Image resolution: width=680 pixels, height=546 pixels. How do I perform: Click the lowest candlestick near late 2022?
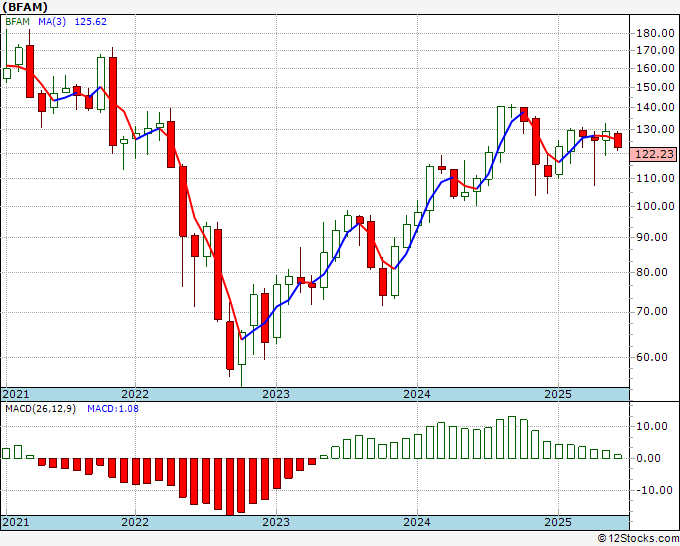coord(242,359)
